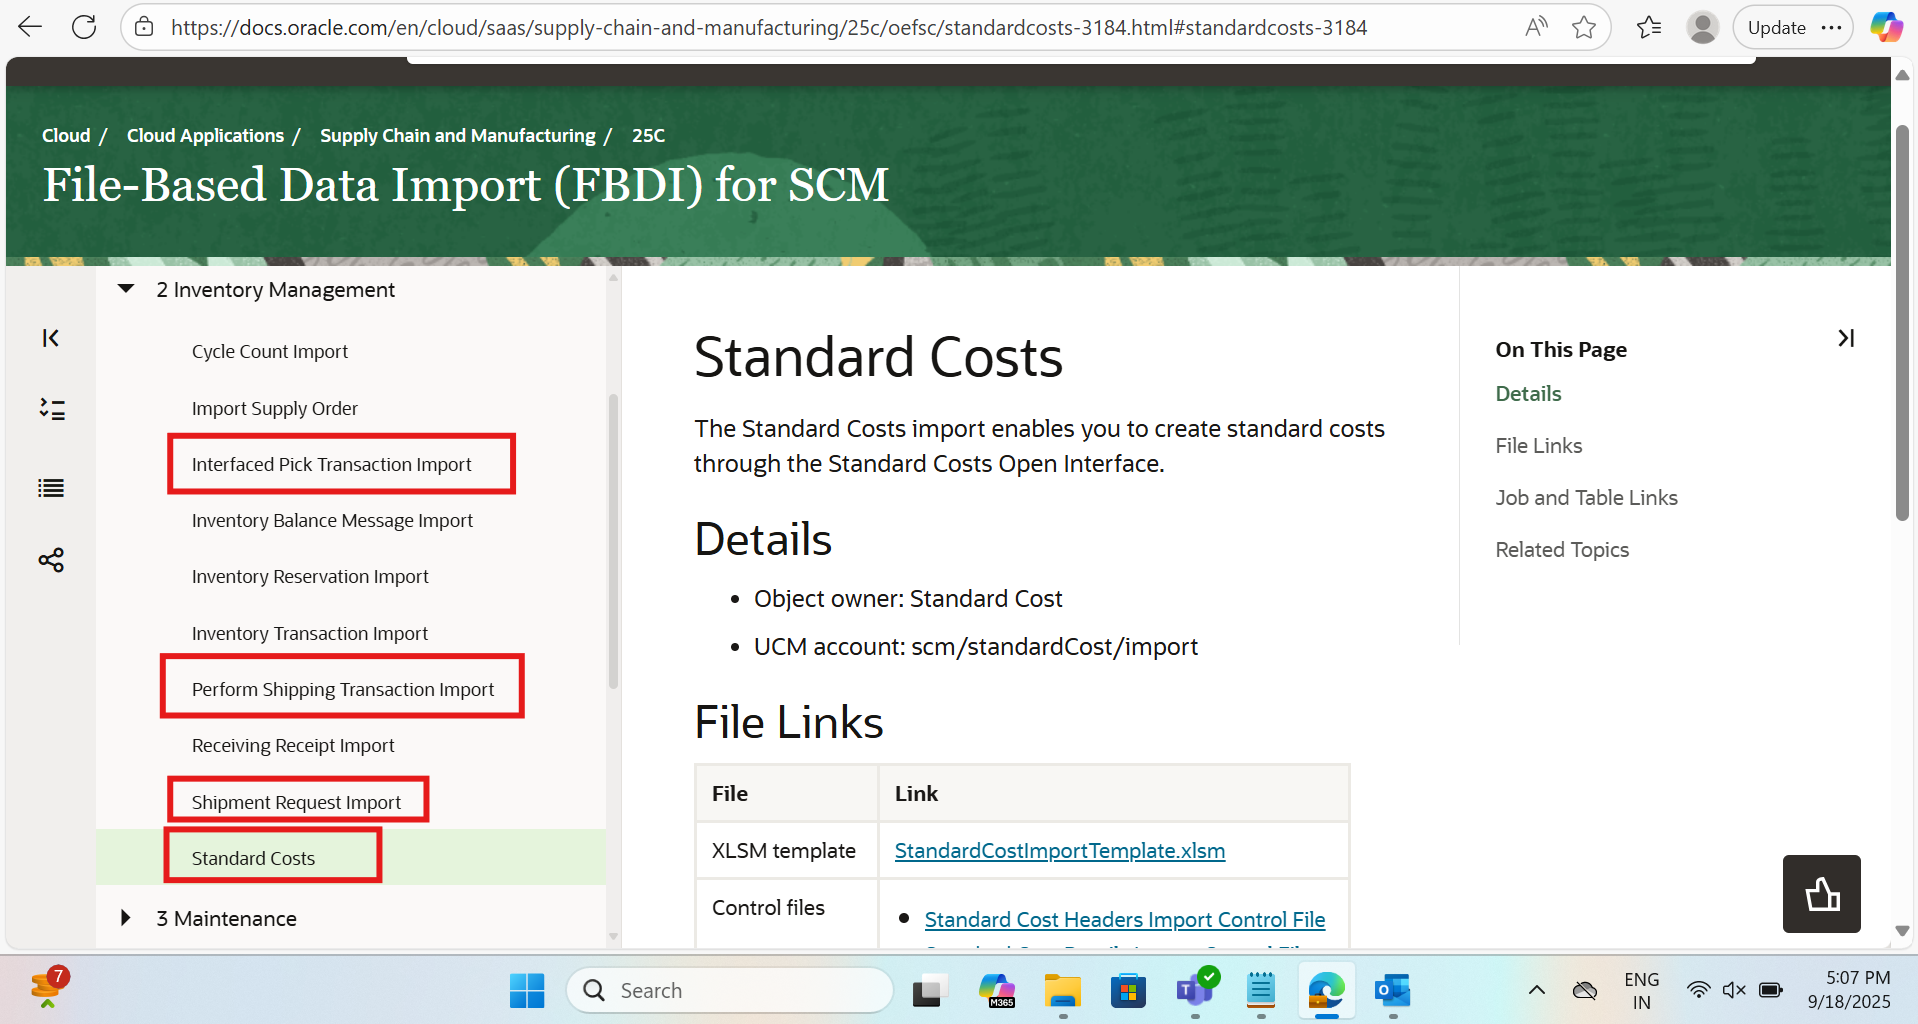Screen dimensions: 1918x1024
Task: Click the Update button in Edge
Action: click(x=1778, y=27)
